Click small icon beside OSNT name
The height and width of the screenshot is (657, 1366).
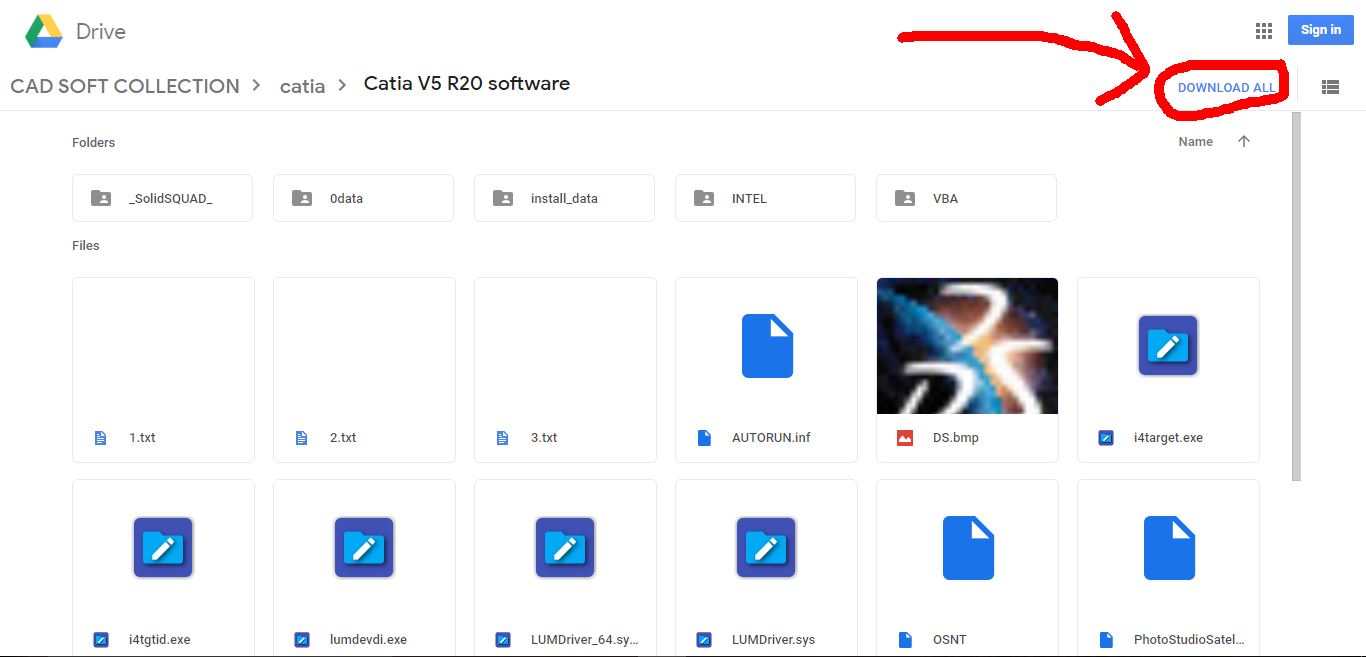pos(905,639)
